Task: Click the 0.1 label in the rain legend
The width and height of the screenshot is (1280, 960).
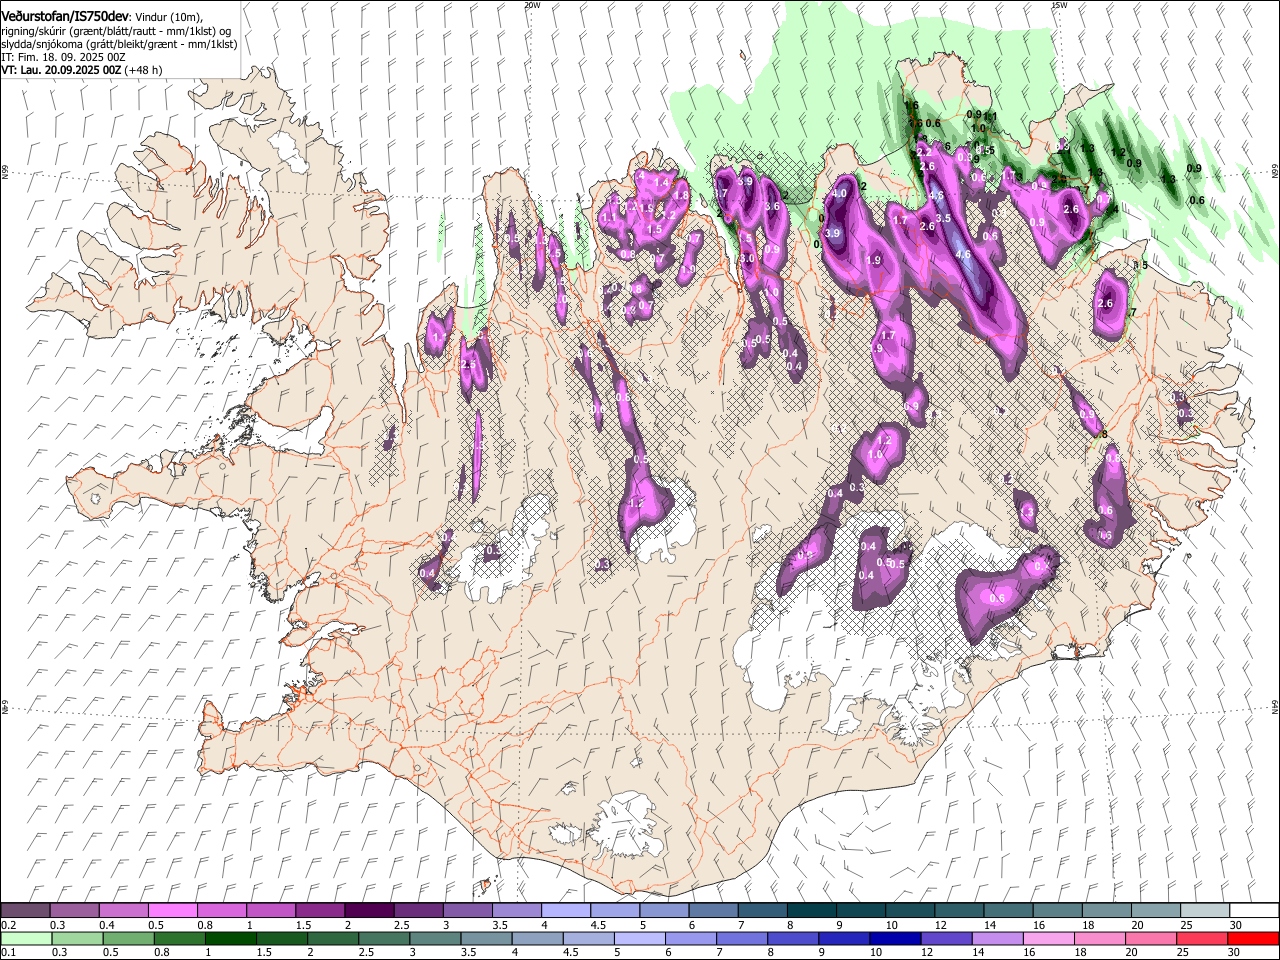Action: [x=7, y=953]
